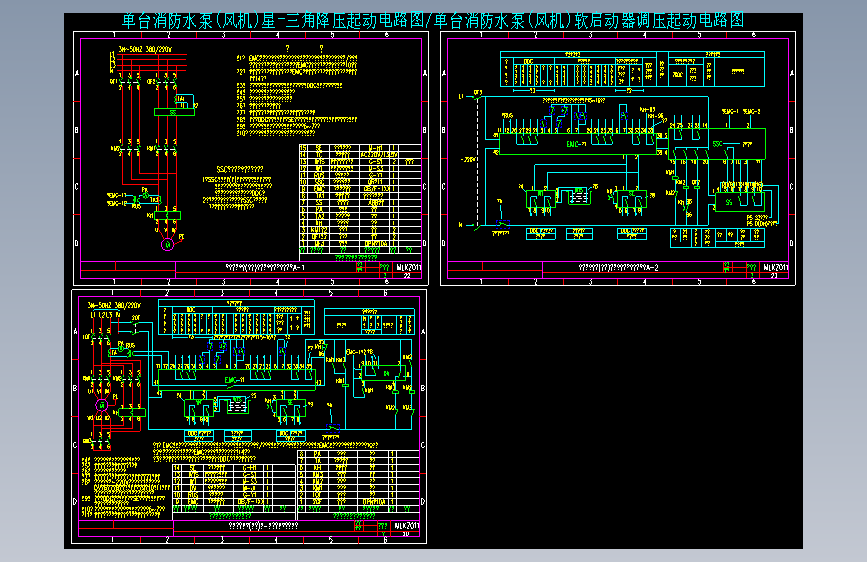
Task: Click the cyan terminal table at the top of the top-right sheet
Action: (633, 69)
